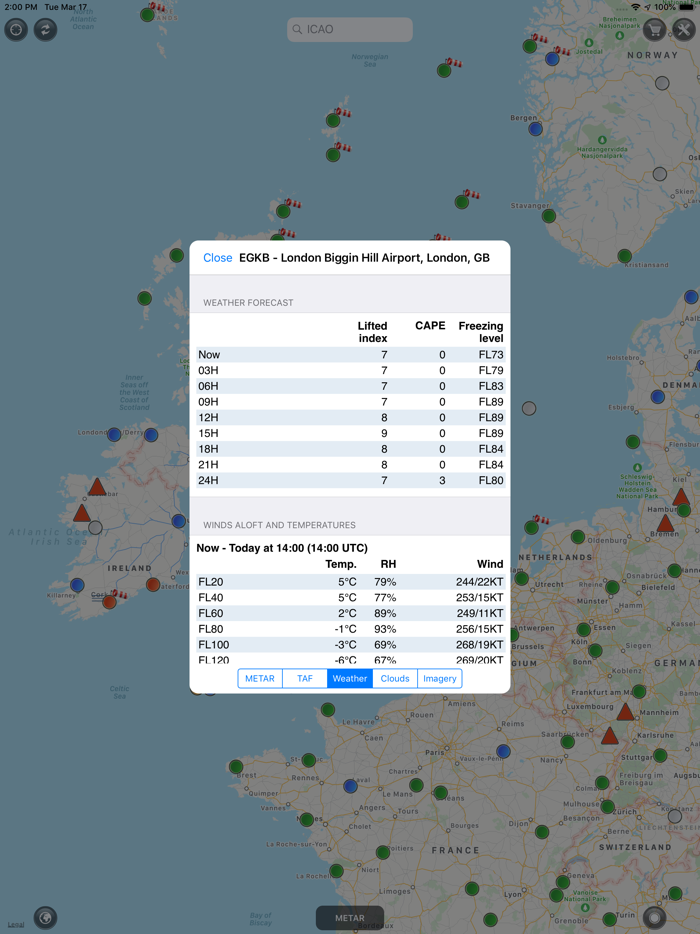Select the blue station marker at Bergen

pos(536,129)
